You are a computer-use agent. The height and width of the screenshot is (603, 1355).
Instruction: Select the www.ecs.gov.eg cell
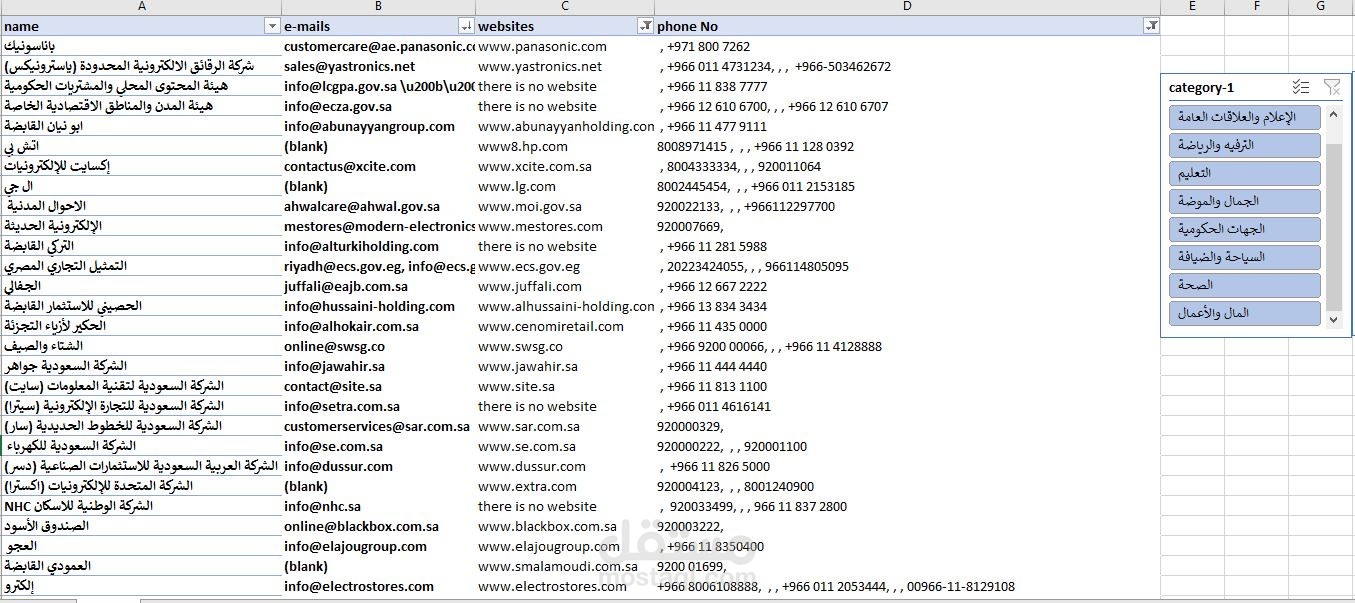pos(565,266)
